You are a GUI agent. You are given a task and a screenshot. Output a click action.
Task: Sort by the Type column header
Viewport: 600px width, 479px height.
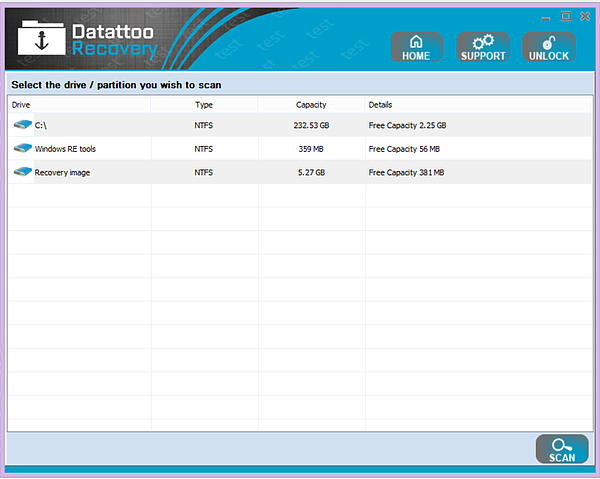(204, 105)
